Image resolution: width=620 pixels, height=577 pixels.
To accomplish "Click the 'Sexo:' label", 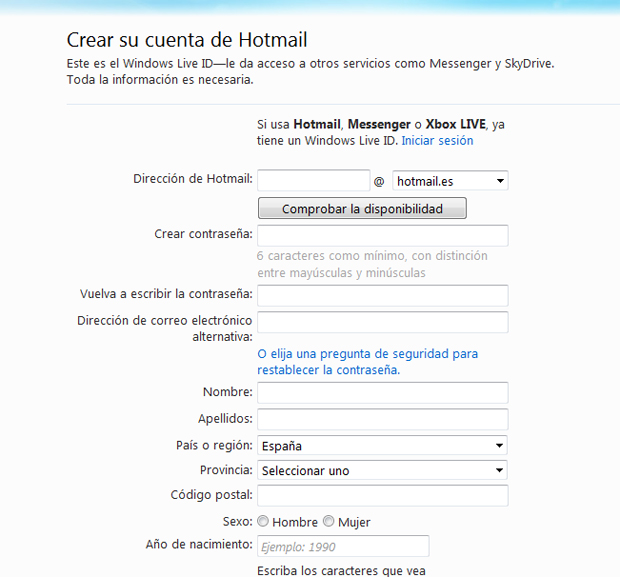I will [238, 522].
